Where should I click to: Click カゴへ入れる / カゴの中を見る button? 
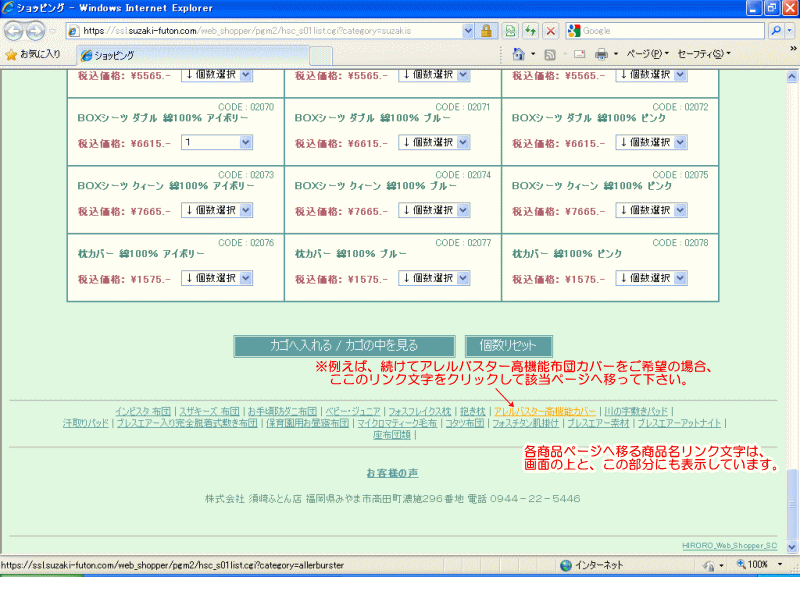[x=344, y=346]
